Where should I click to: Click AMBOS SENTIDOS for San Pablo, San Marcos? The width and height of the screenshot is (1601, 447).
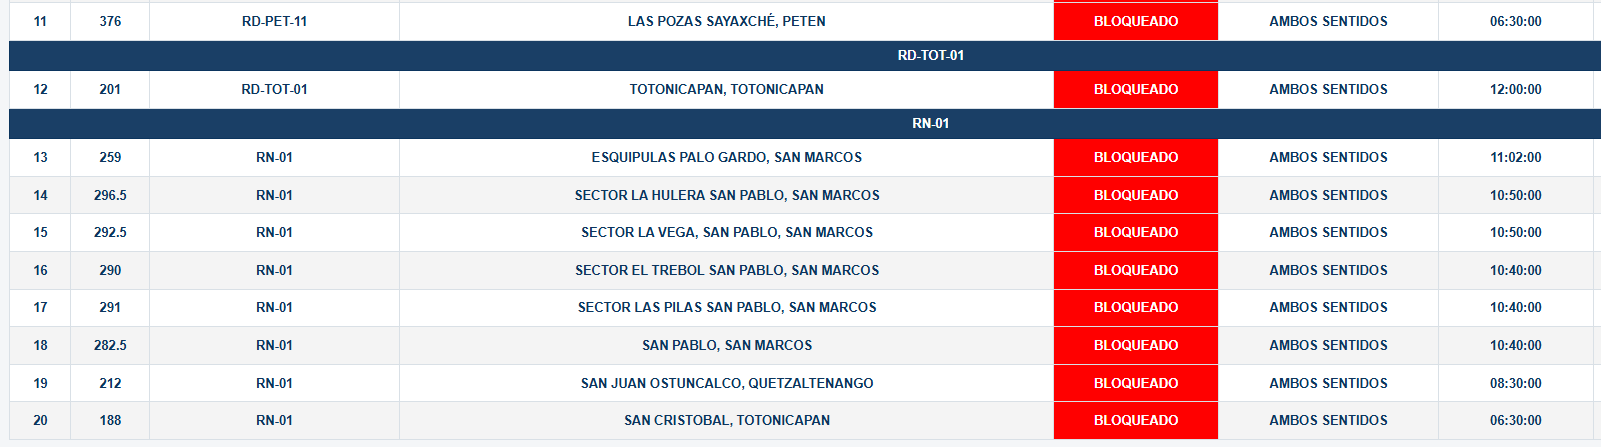click(x=1328, y=345)
